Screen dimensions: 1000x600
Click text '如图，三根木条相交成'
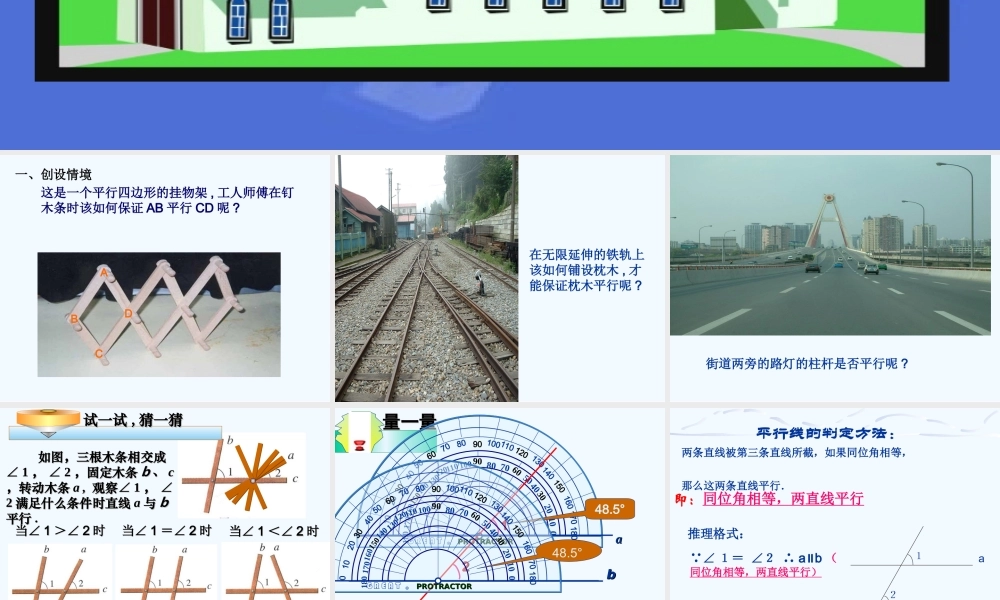coord(102,457)
